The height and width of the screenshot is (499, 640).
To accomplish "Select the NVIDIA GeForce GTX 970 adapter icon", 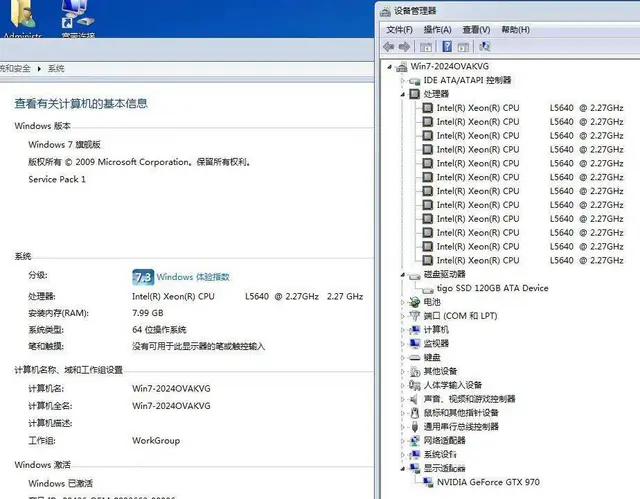I will pyautogui.click(x=428, y=482).
